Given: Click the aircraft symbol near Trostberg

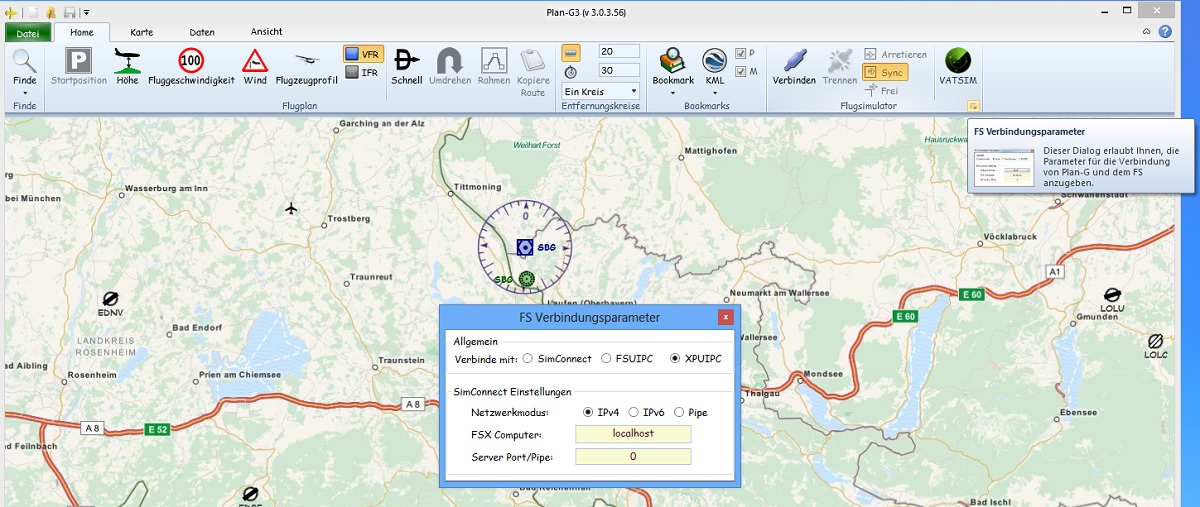Looking at the screenshot, I should point(291,208).
